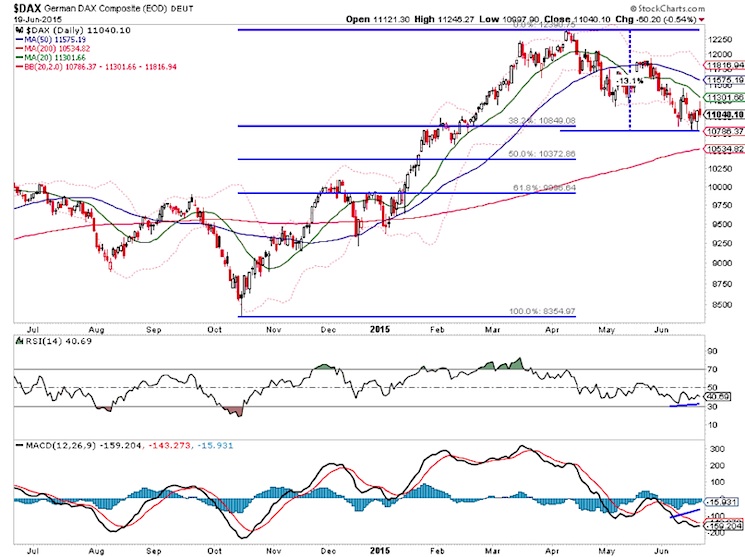The width and height of the screenshot is (745, 557).
Task: Click the $DAX ticker symbol title
Action: (x=27, y=8)
